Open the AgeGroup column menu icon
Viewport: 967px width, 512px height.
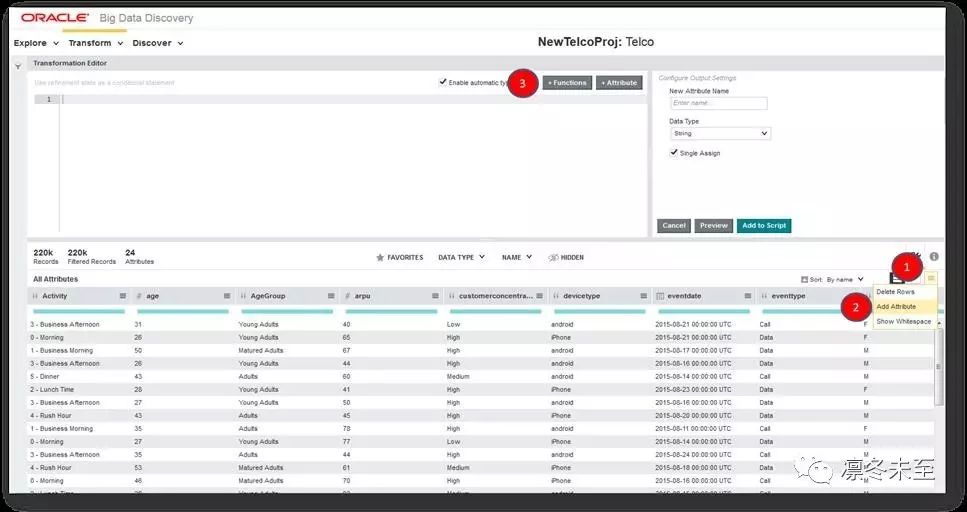tap(331, 296)
